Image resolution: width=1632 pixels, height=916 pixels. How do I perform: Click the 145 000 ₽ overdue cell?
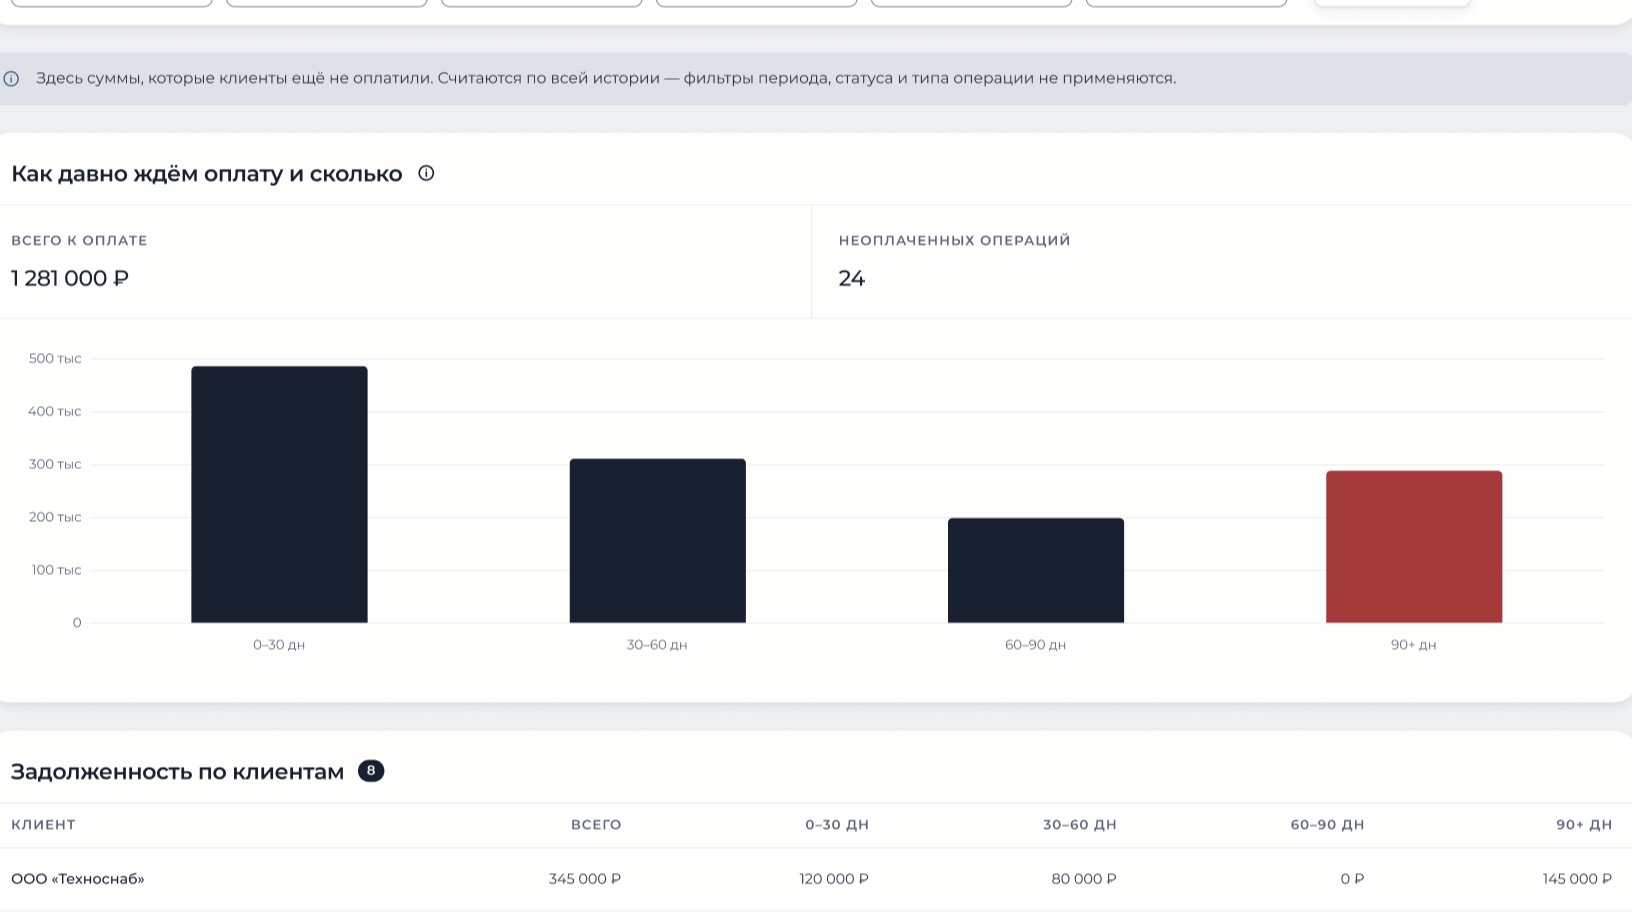1577,879
